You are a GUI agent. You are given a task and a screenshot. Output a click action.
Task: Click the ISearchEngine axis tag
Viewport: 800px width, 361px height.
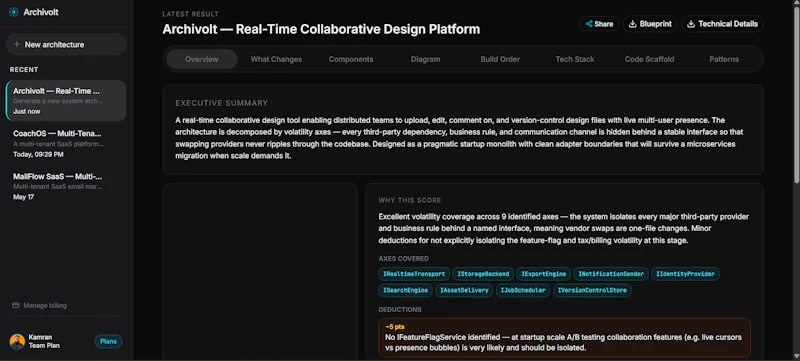406,291
